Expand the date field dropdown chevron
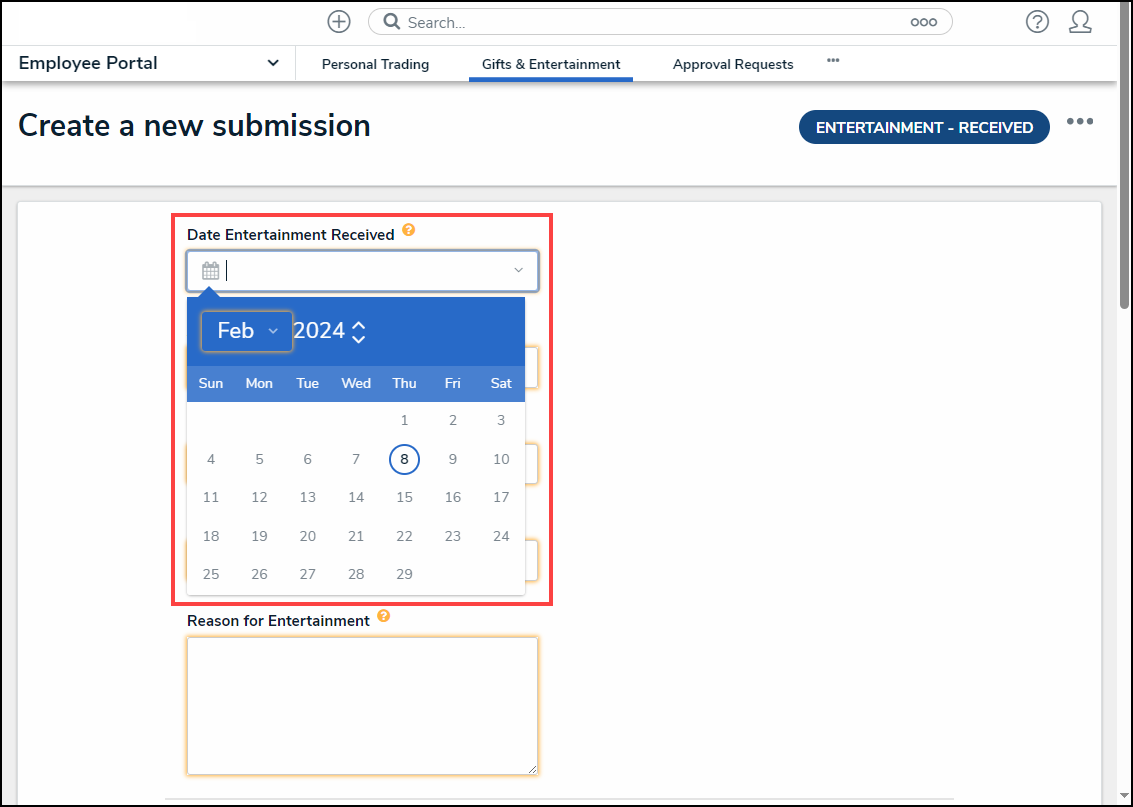Image resolution: width=1133 pixels, height=807 pixels. [518, 271]
